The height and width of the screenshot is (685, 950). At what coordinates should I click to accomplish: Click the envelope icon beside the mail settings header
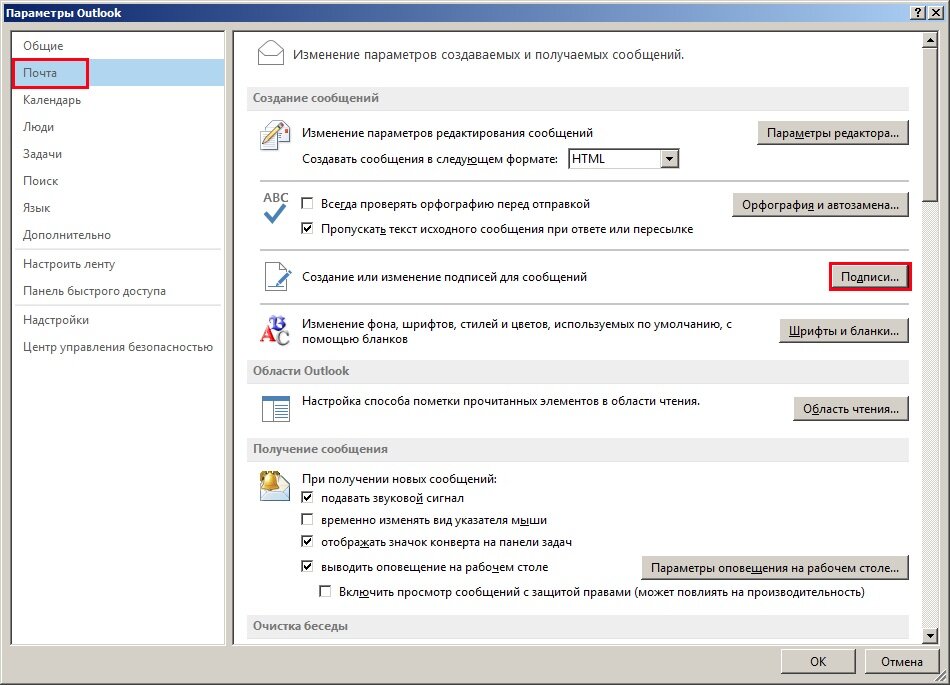270,53
